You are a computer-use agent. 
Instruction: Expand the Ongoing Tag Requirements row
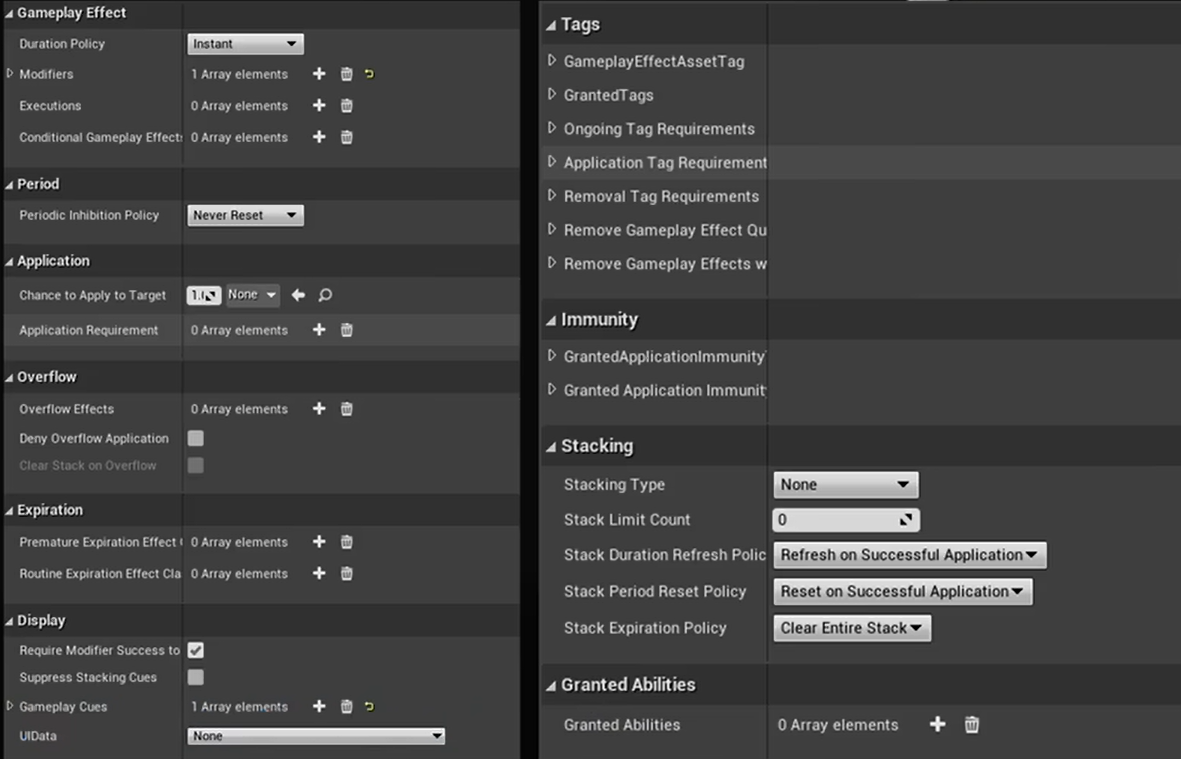(x=552, y=129)
